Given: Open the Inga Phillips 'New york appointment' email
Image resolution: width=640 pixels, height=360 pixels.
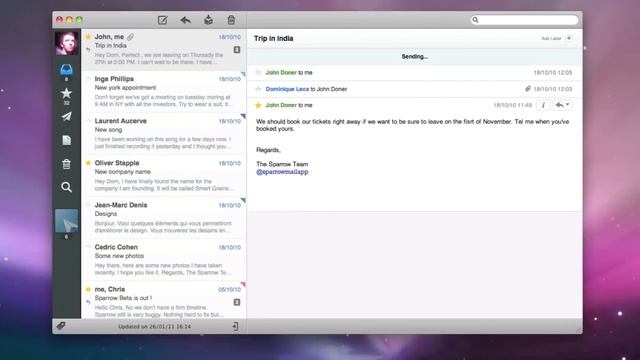Looking at the screenshot, I should click(164, 92).
